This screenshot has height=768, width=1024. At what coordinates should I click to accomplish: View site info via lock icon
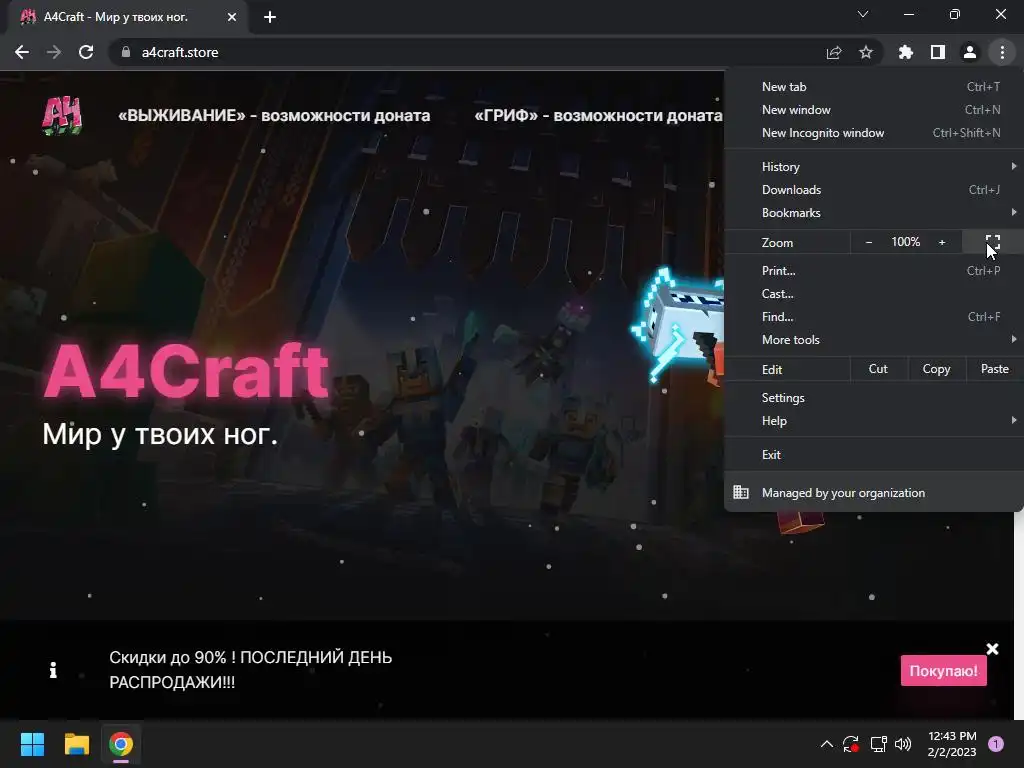[126, 52]
